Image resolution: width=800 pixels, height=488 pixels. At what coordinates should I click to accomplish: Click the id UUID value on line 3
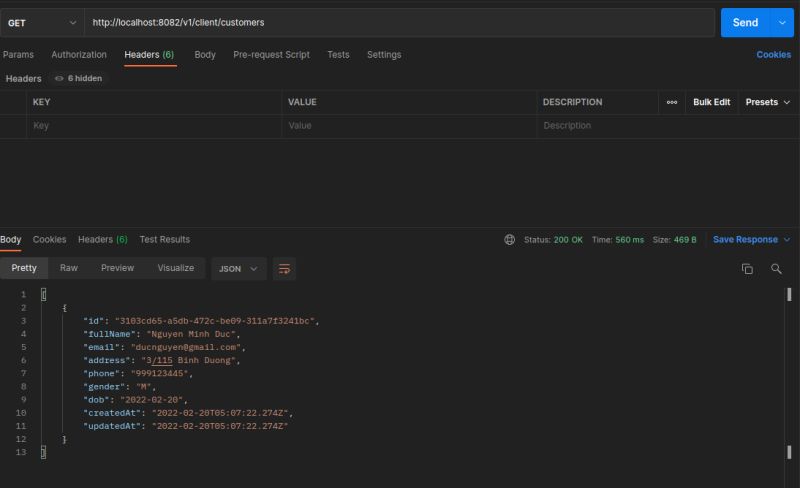coord(214,321)
